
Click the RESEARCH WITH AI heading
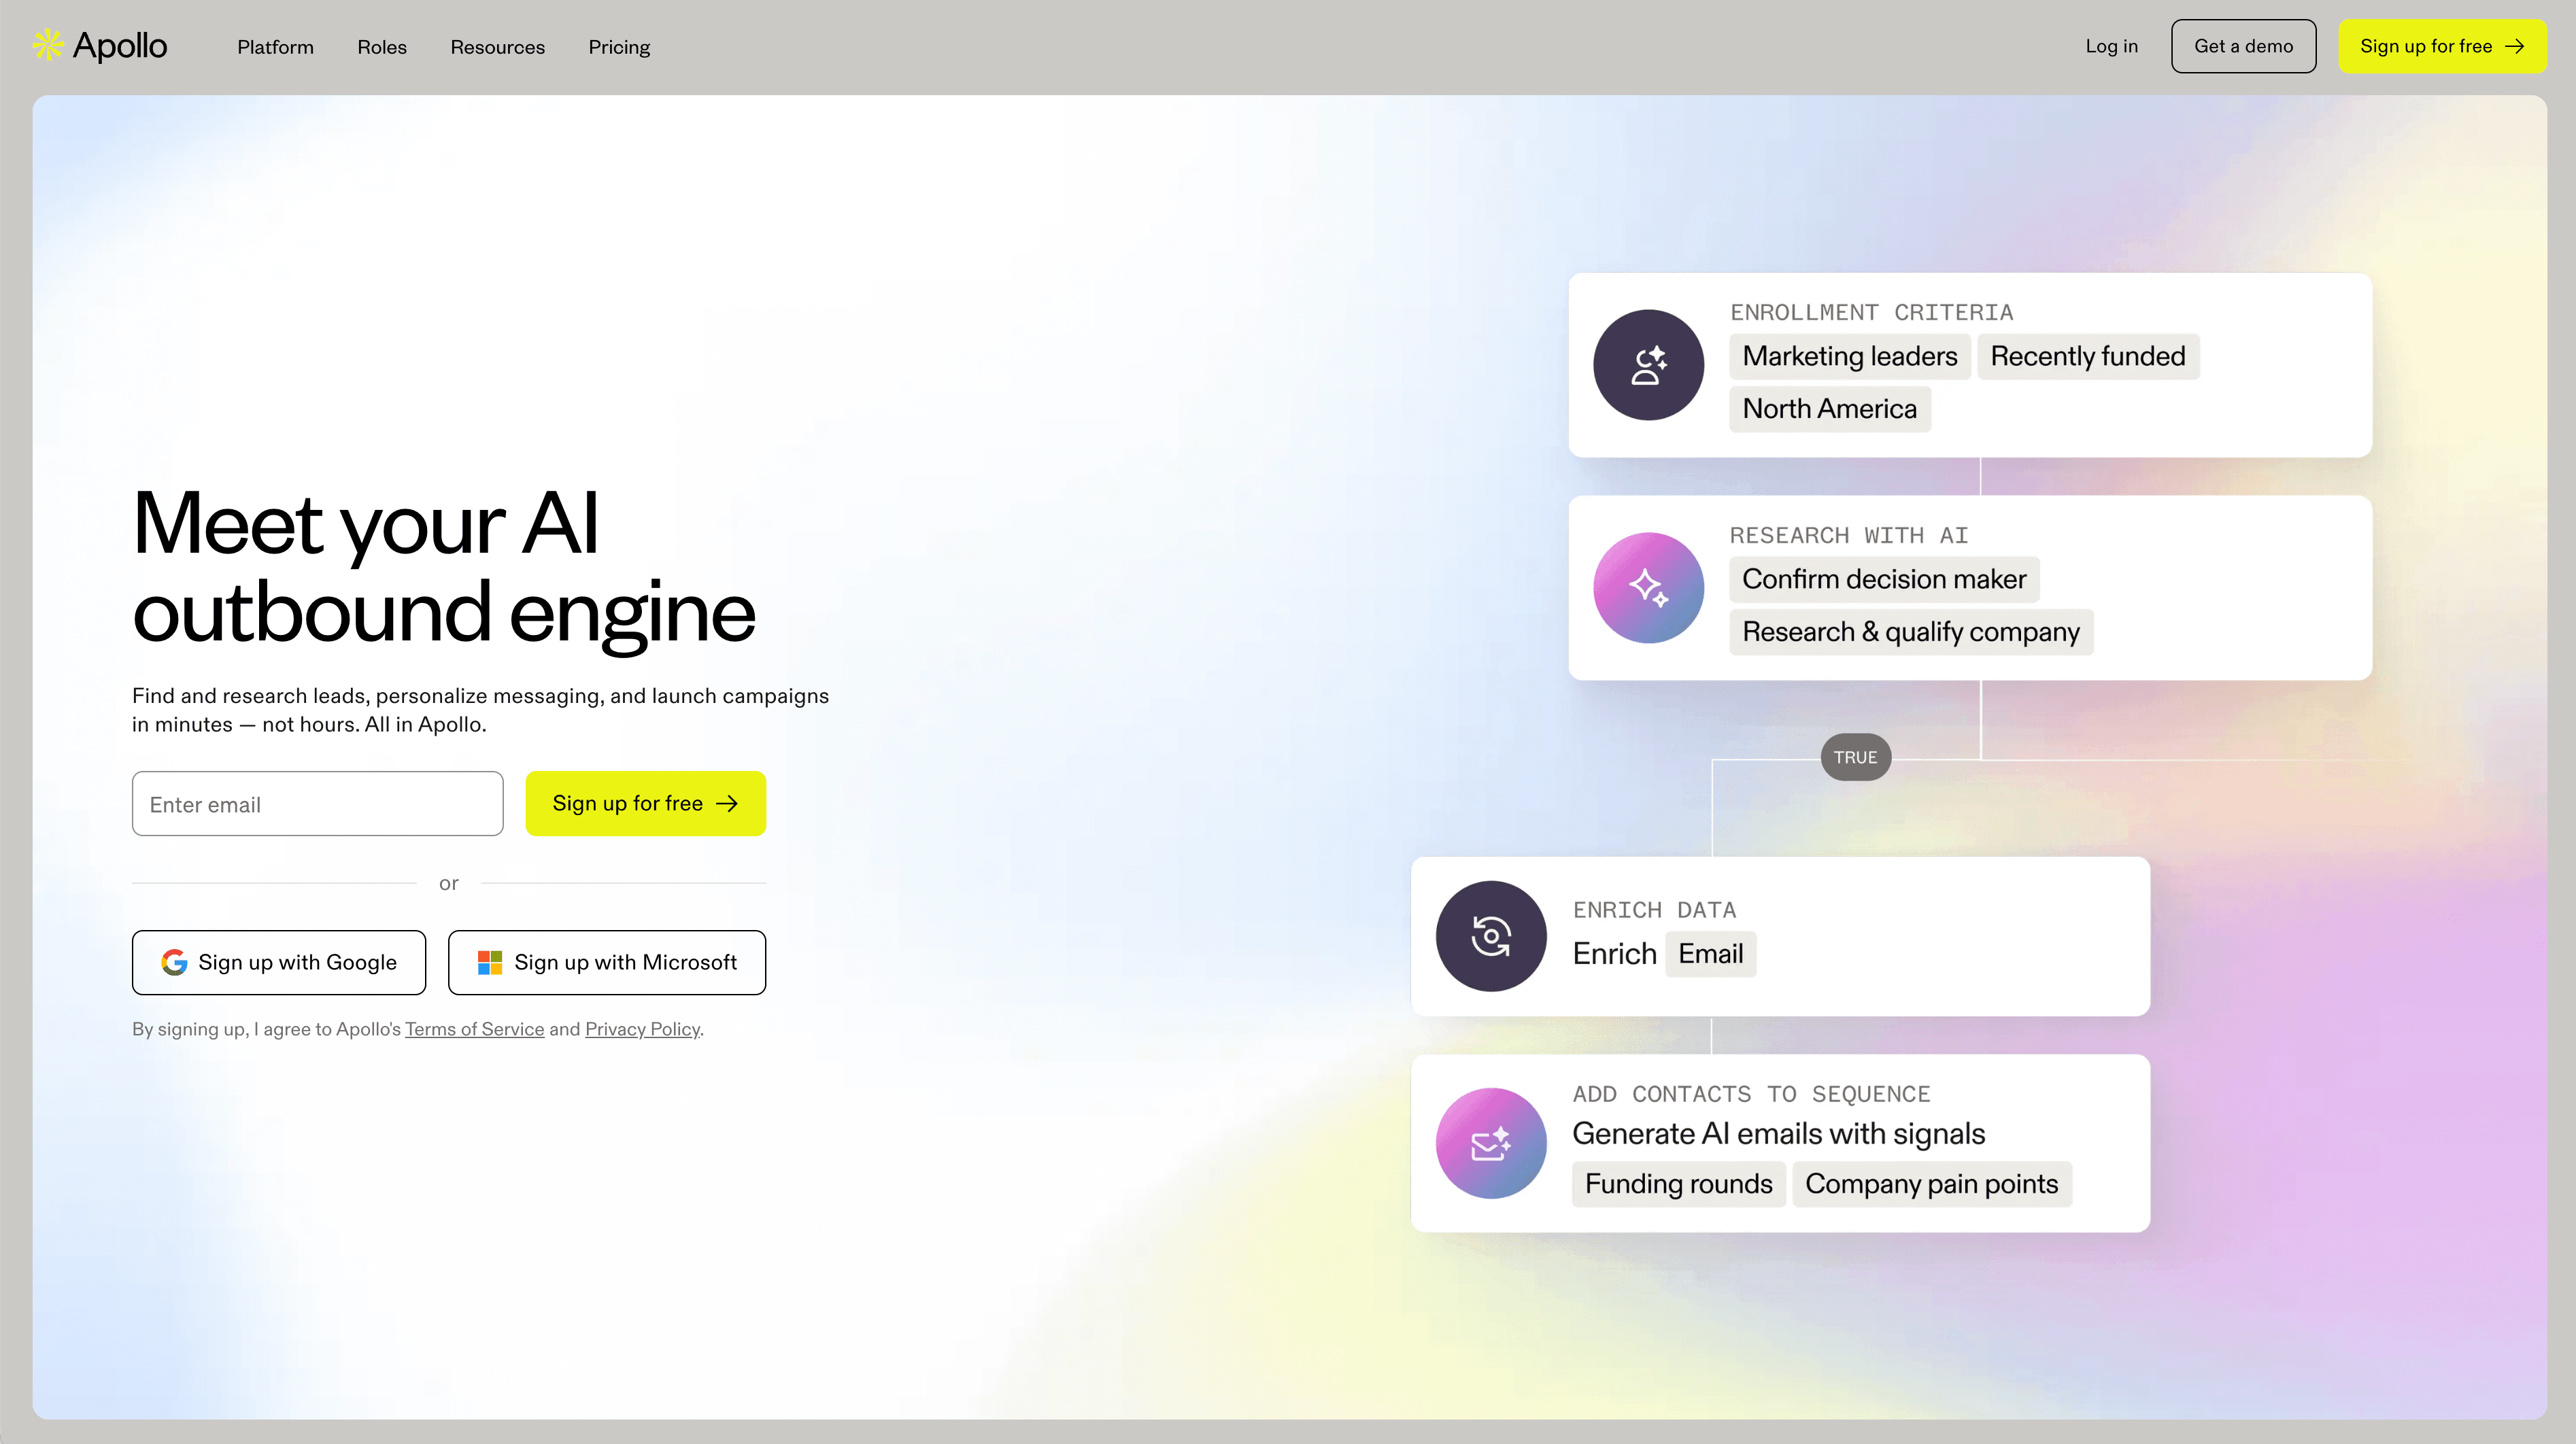coord(1849,535)
